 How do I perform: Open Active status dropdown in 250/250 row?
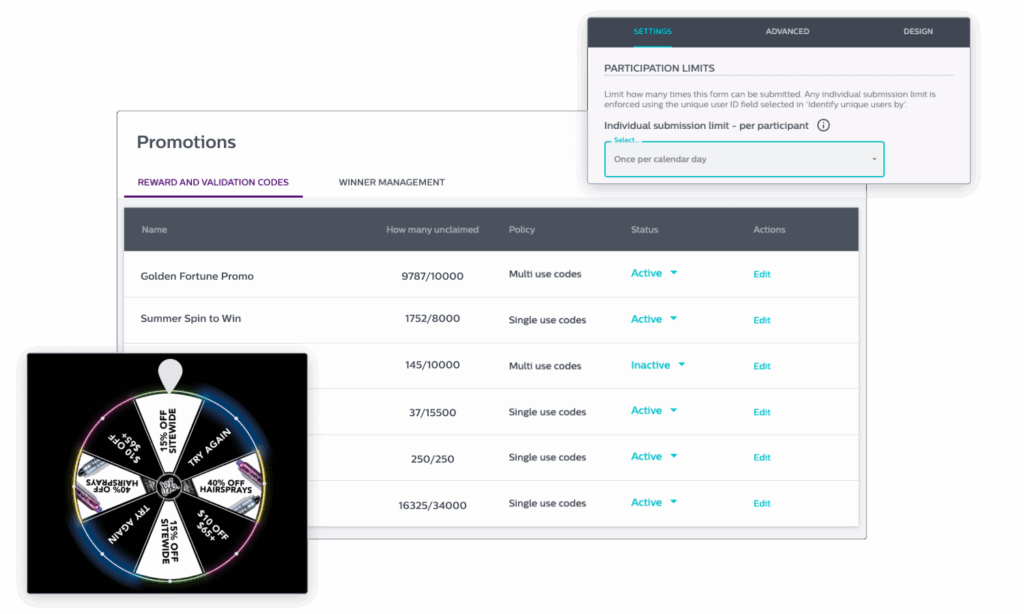click(x=654, y=456)
